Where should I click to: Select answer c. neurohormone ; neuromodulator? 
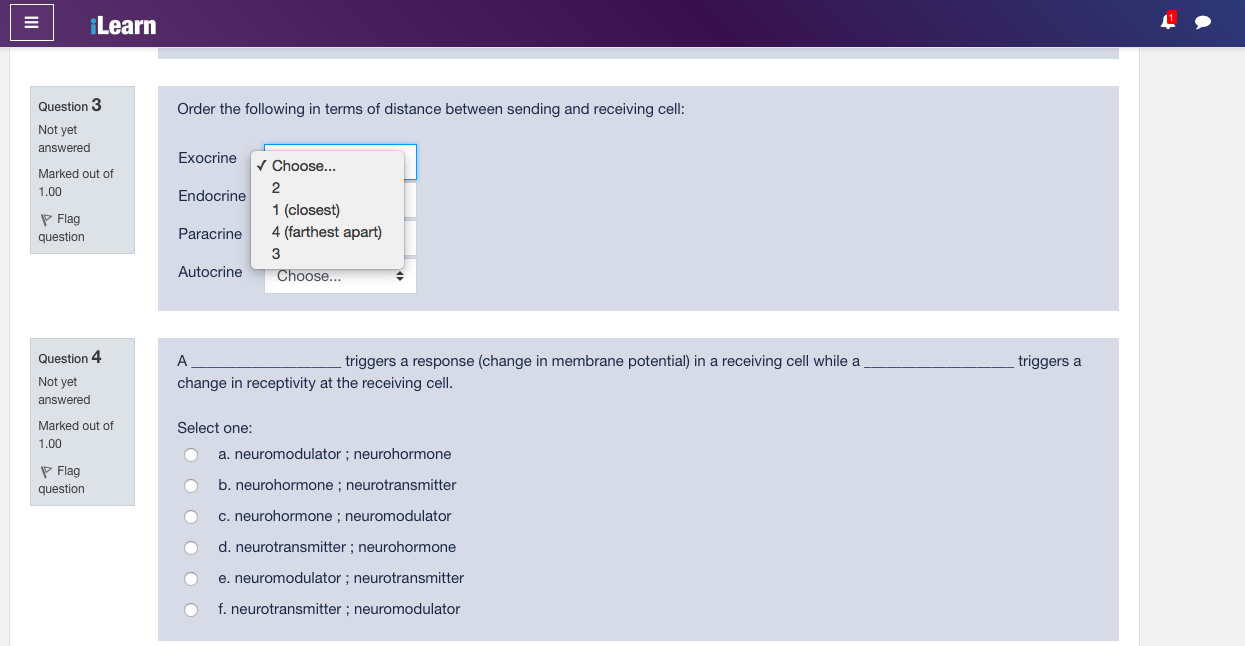(191, 517)
